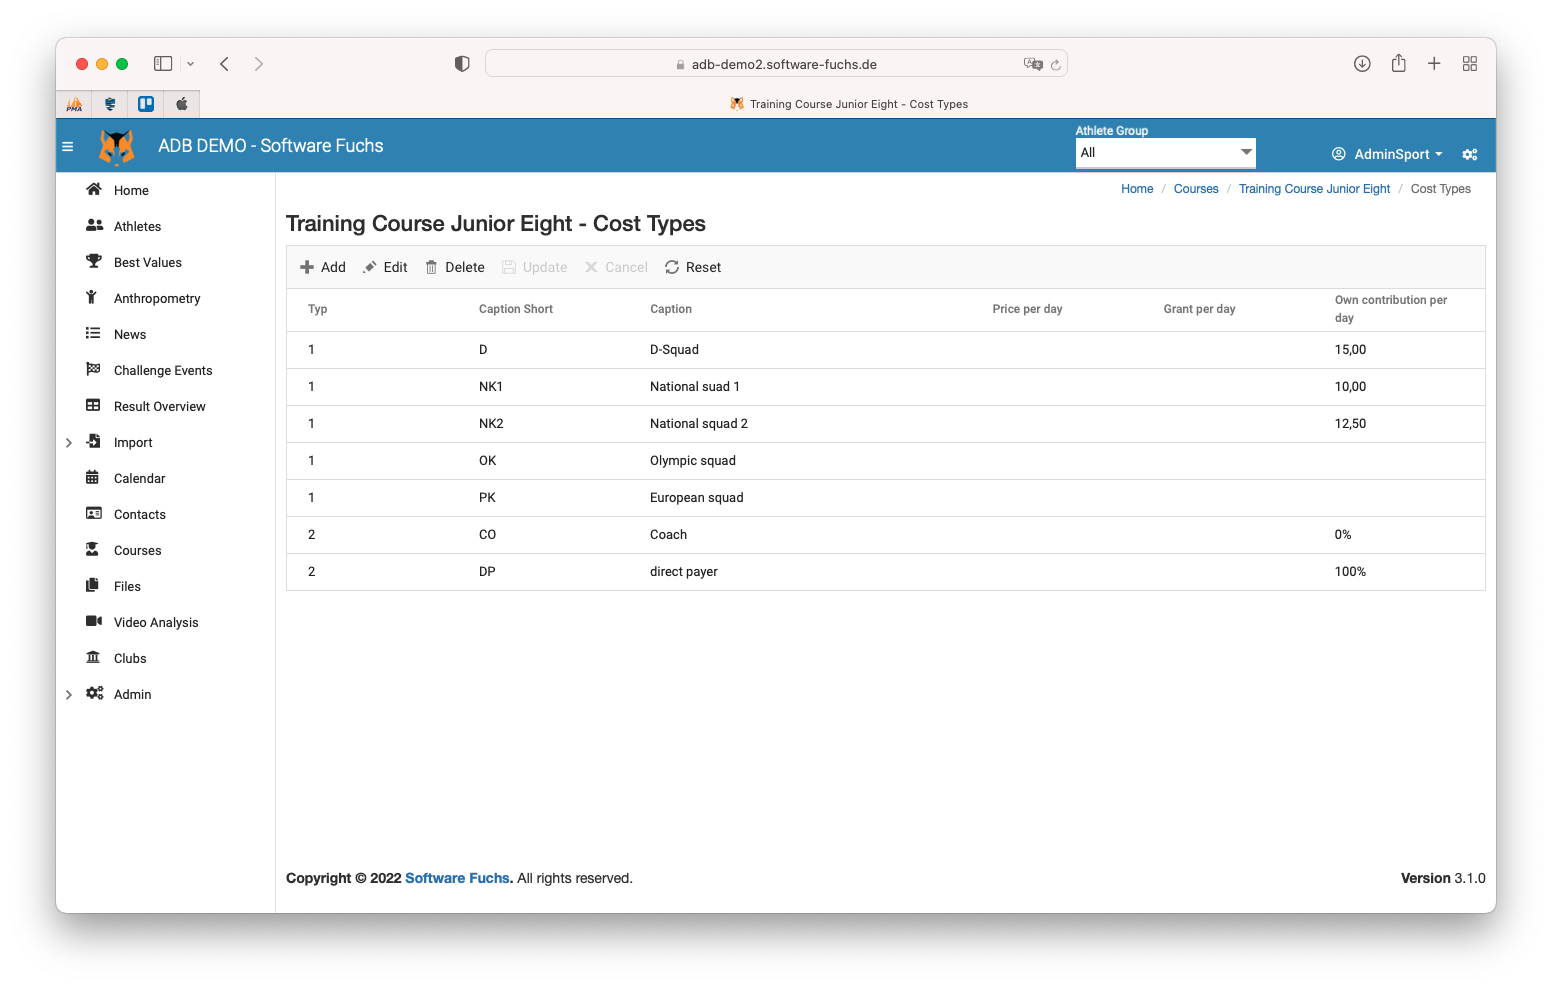Click the Courses graduate icon
1552x987 pixels.
pos(92,549)
